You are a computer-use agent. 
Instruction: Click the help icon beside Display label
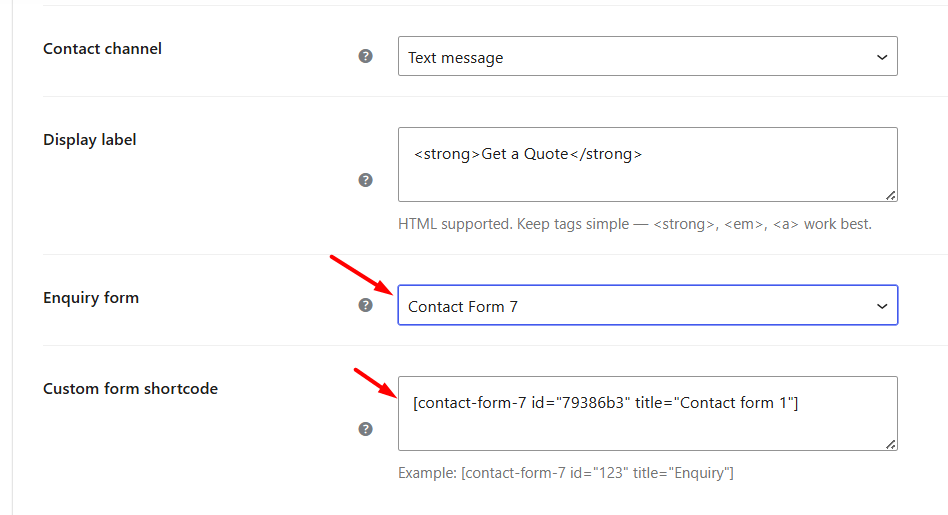(x=365, y=180)
